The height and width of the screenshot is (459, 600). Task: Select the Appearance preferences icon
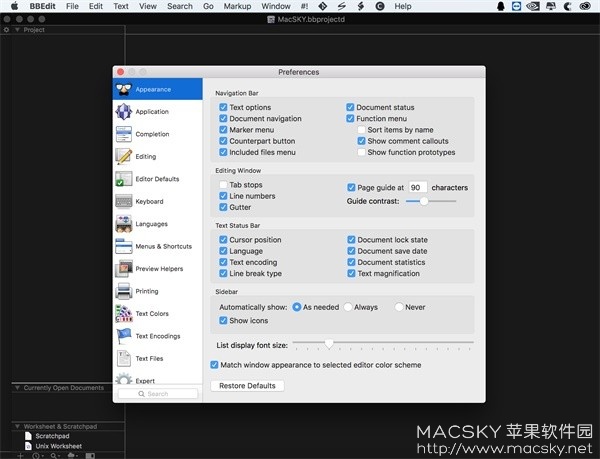pos(124,89)
